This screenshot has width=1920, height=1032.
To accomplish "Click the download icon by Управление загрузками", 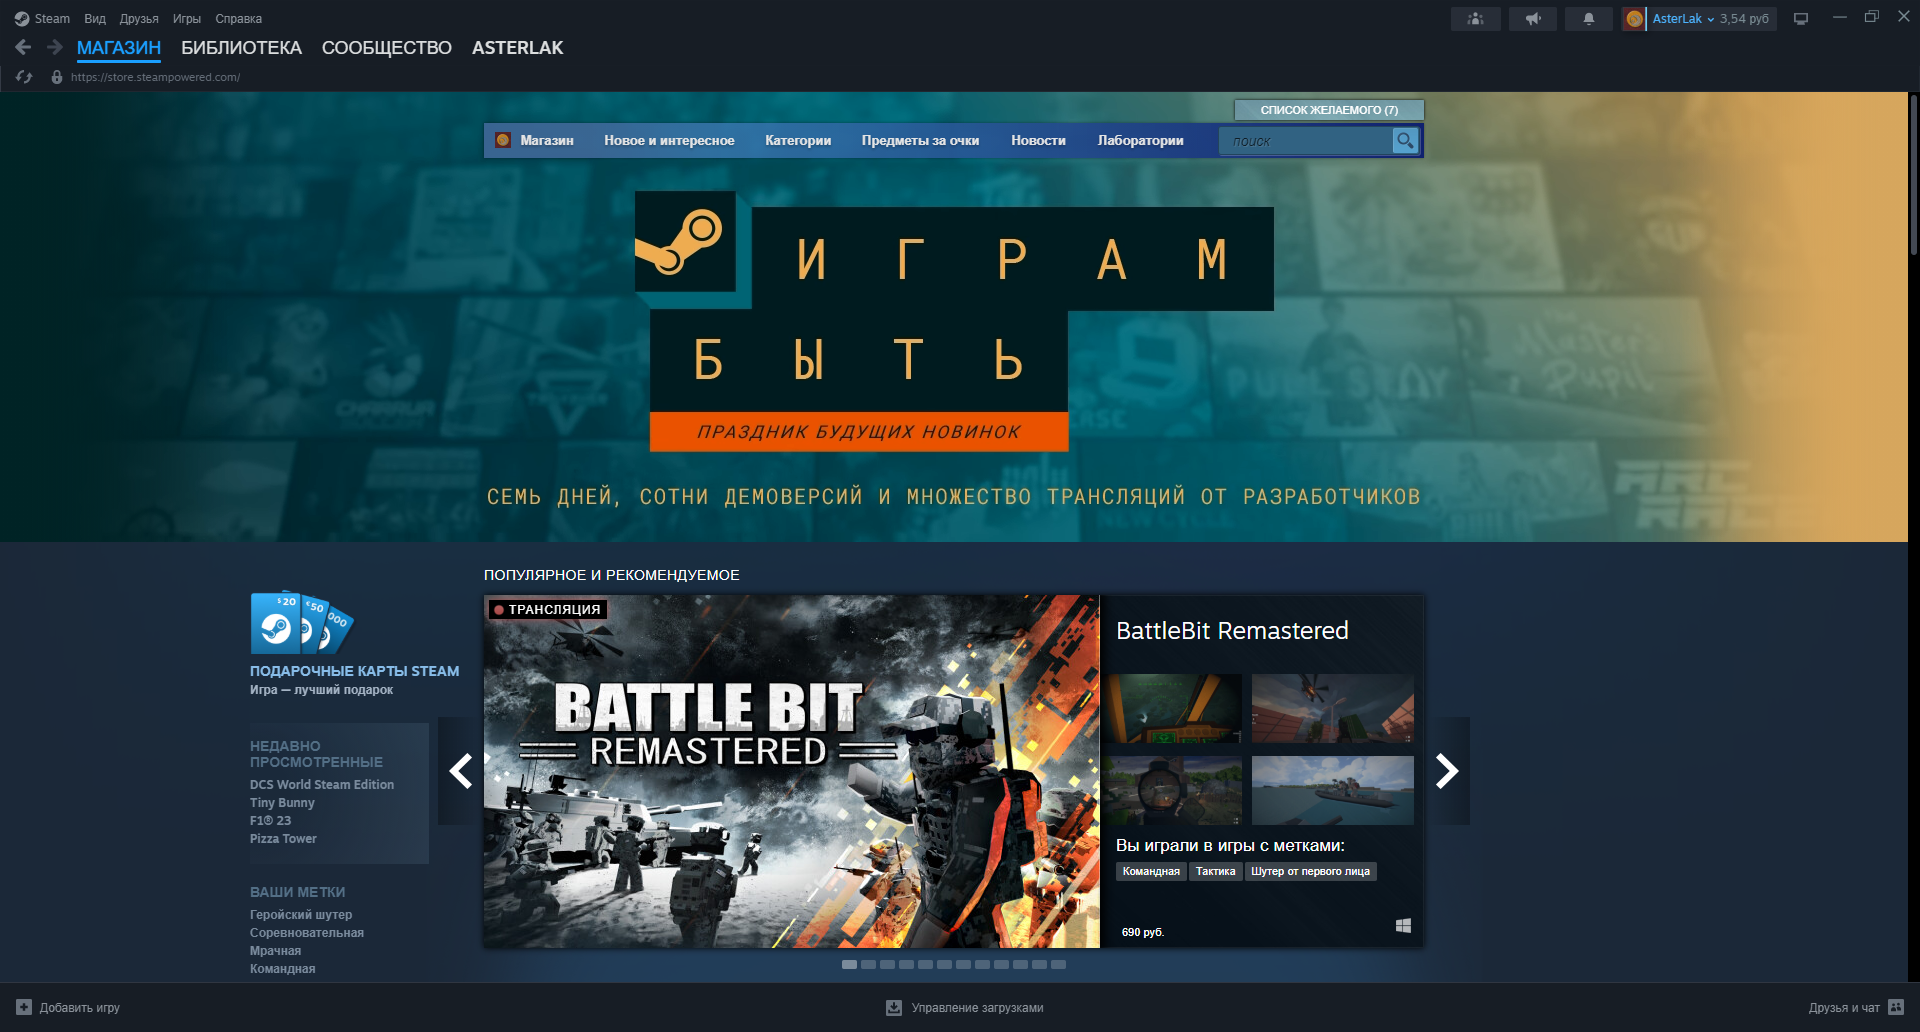I will pos(894,1008).
